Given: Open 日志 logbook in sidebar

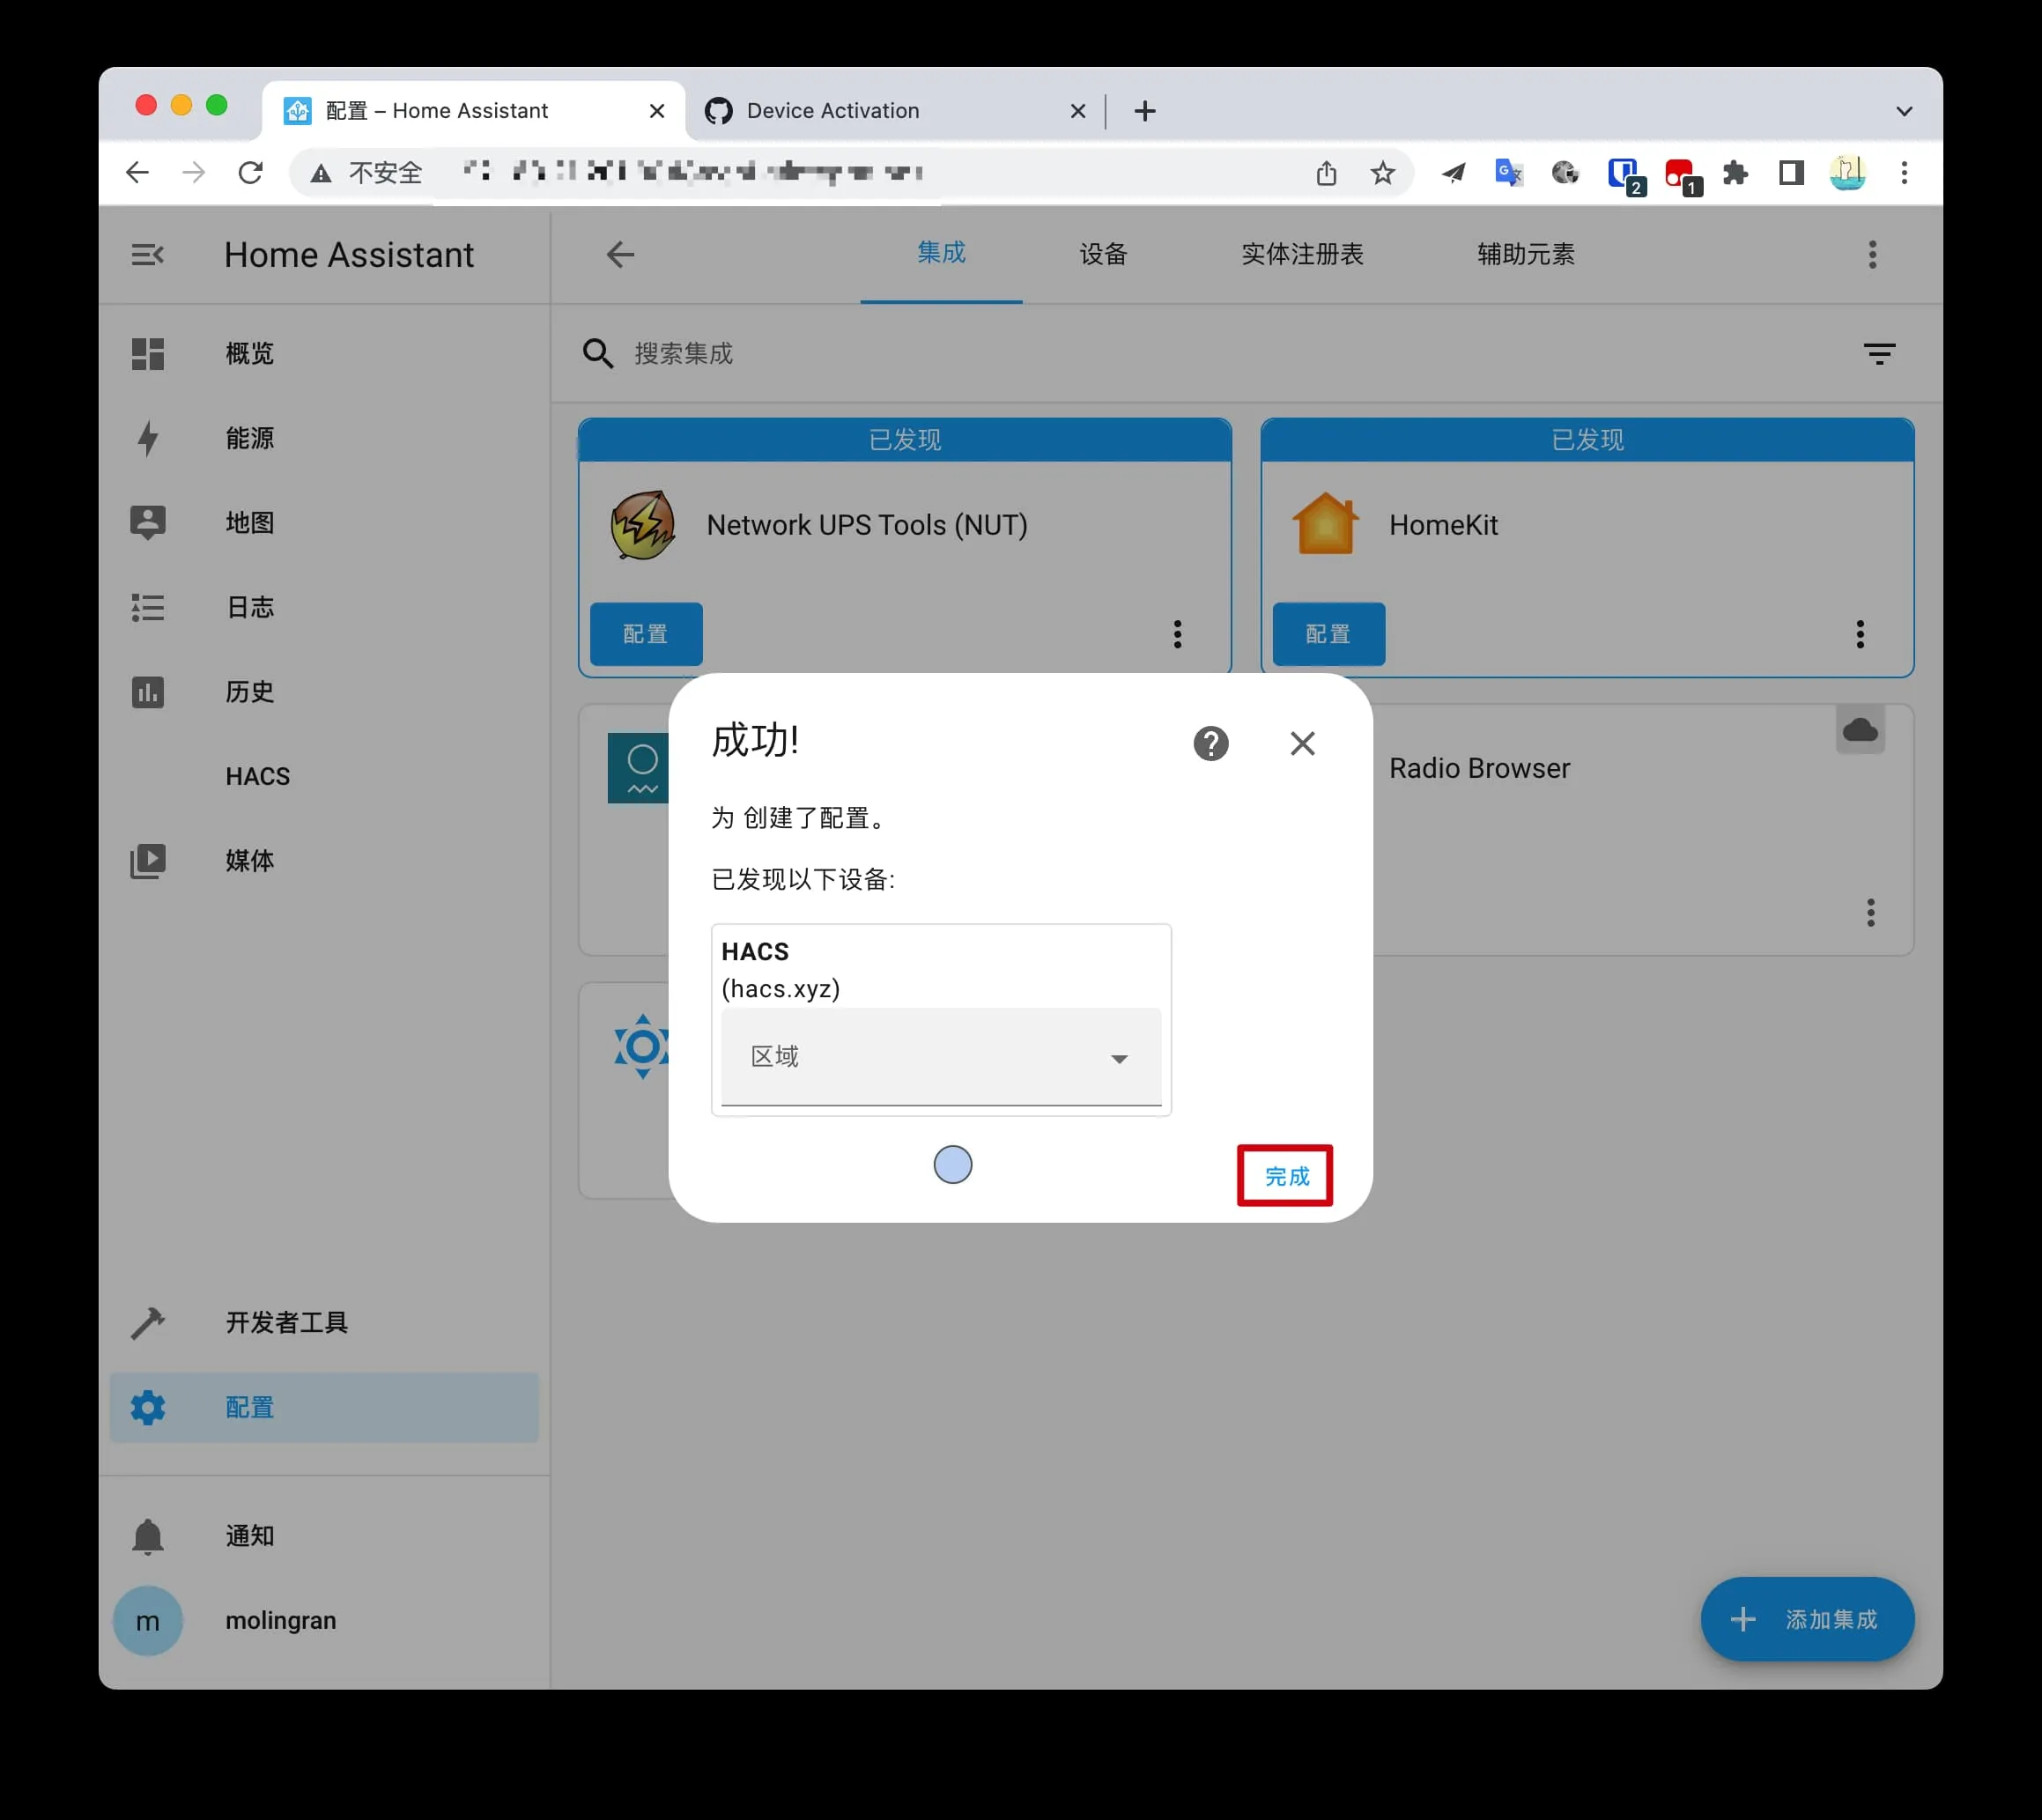Looking at the screenshot, I should coord(250,607).
